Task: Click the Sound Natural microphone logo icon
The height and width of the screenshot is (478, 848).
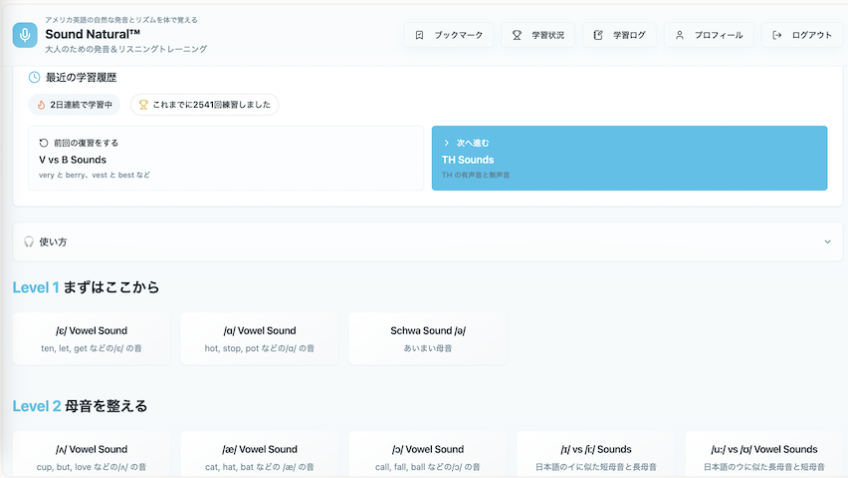Action: coord(25,35)
